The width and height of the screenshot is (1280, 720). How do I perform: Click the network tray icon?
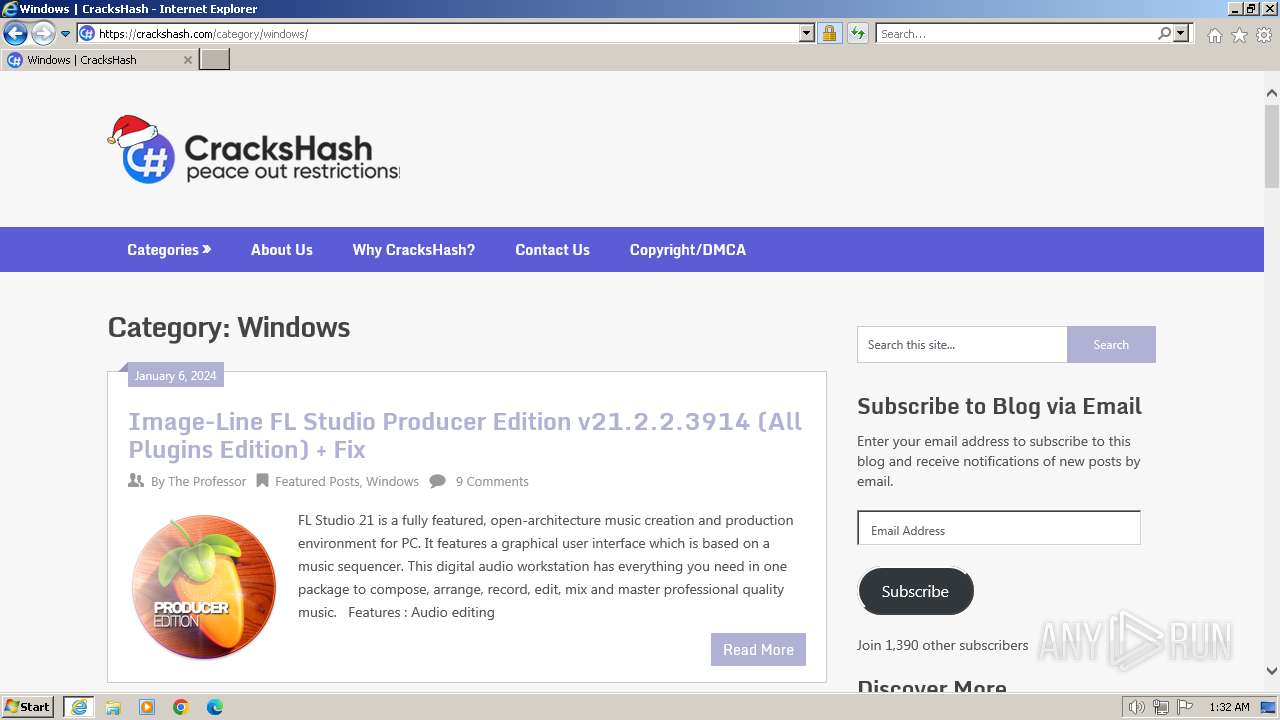tap(1161, 707)
